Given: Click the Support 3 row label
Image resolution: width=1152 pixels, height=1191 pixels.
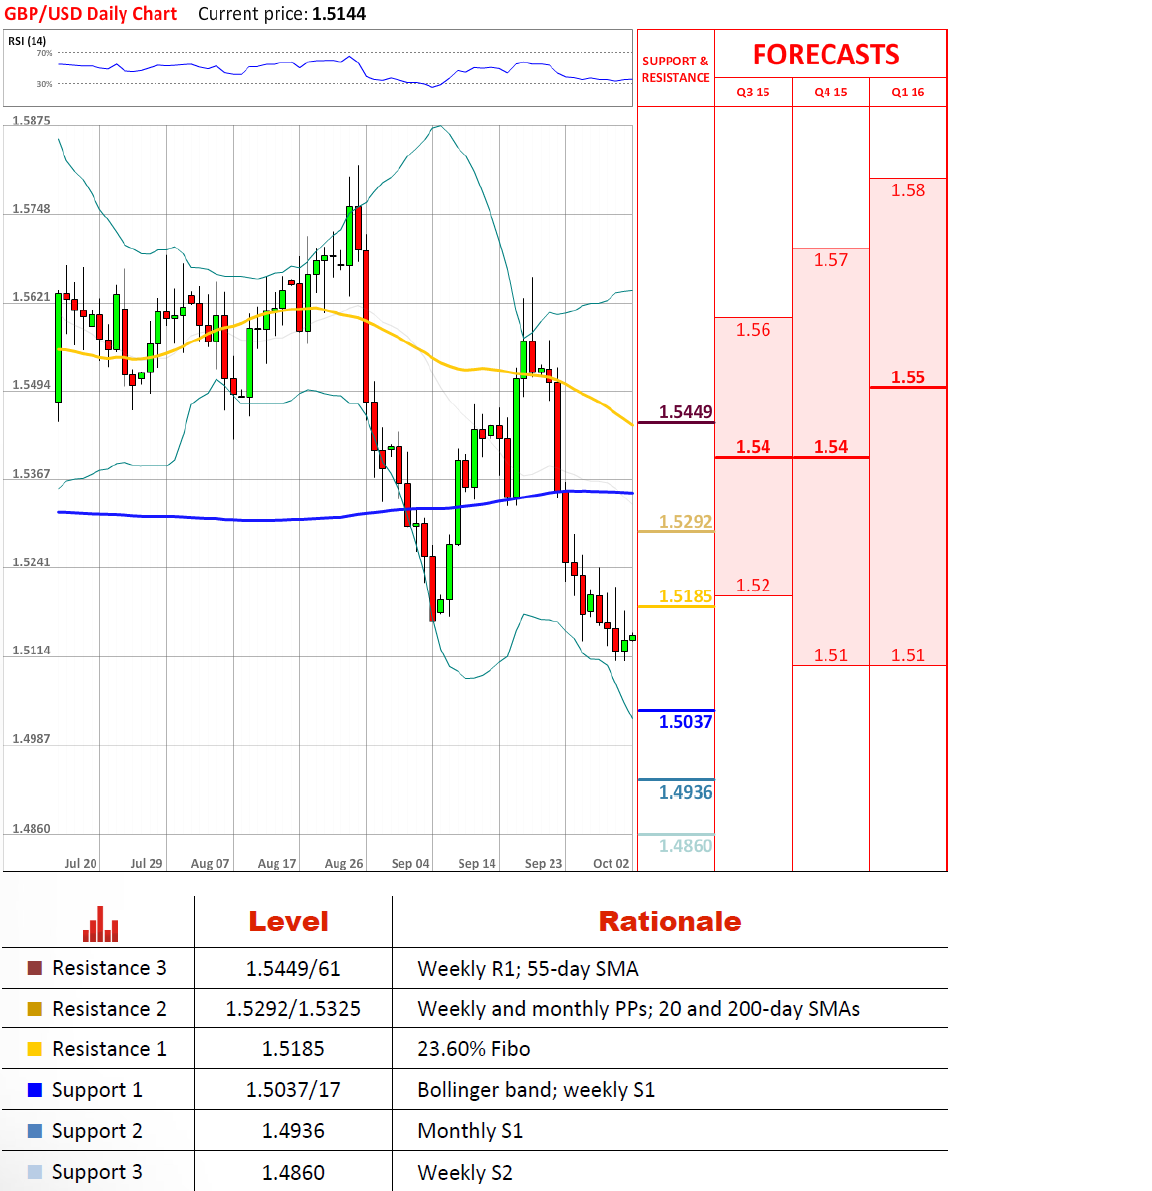Looking at the screenshot, I should click(x=96, y=1173).
